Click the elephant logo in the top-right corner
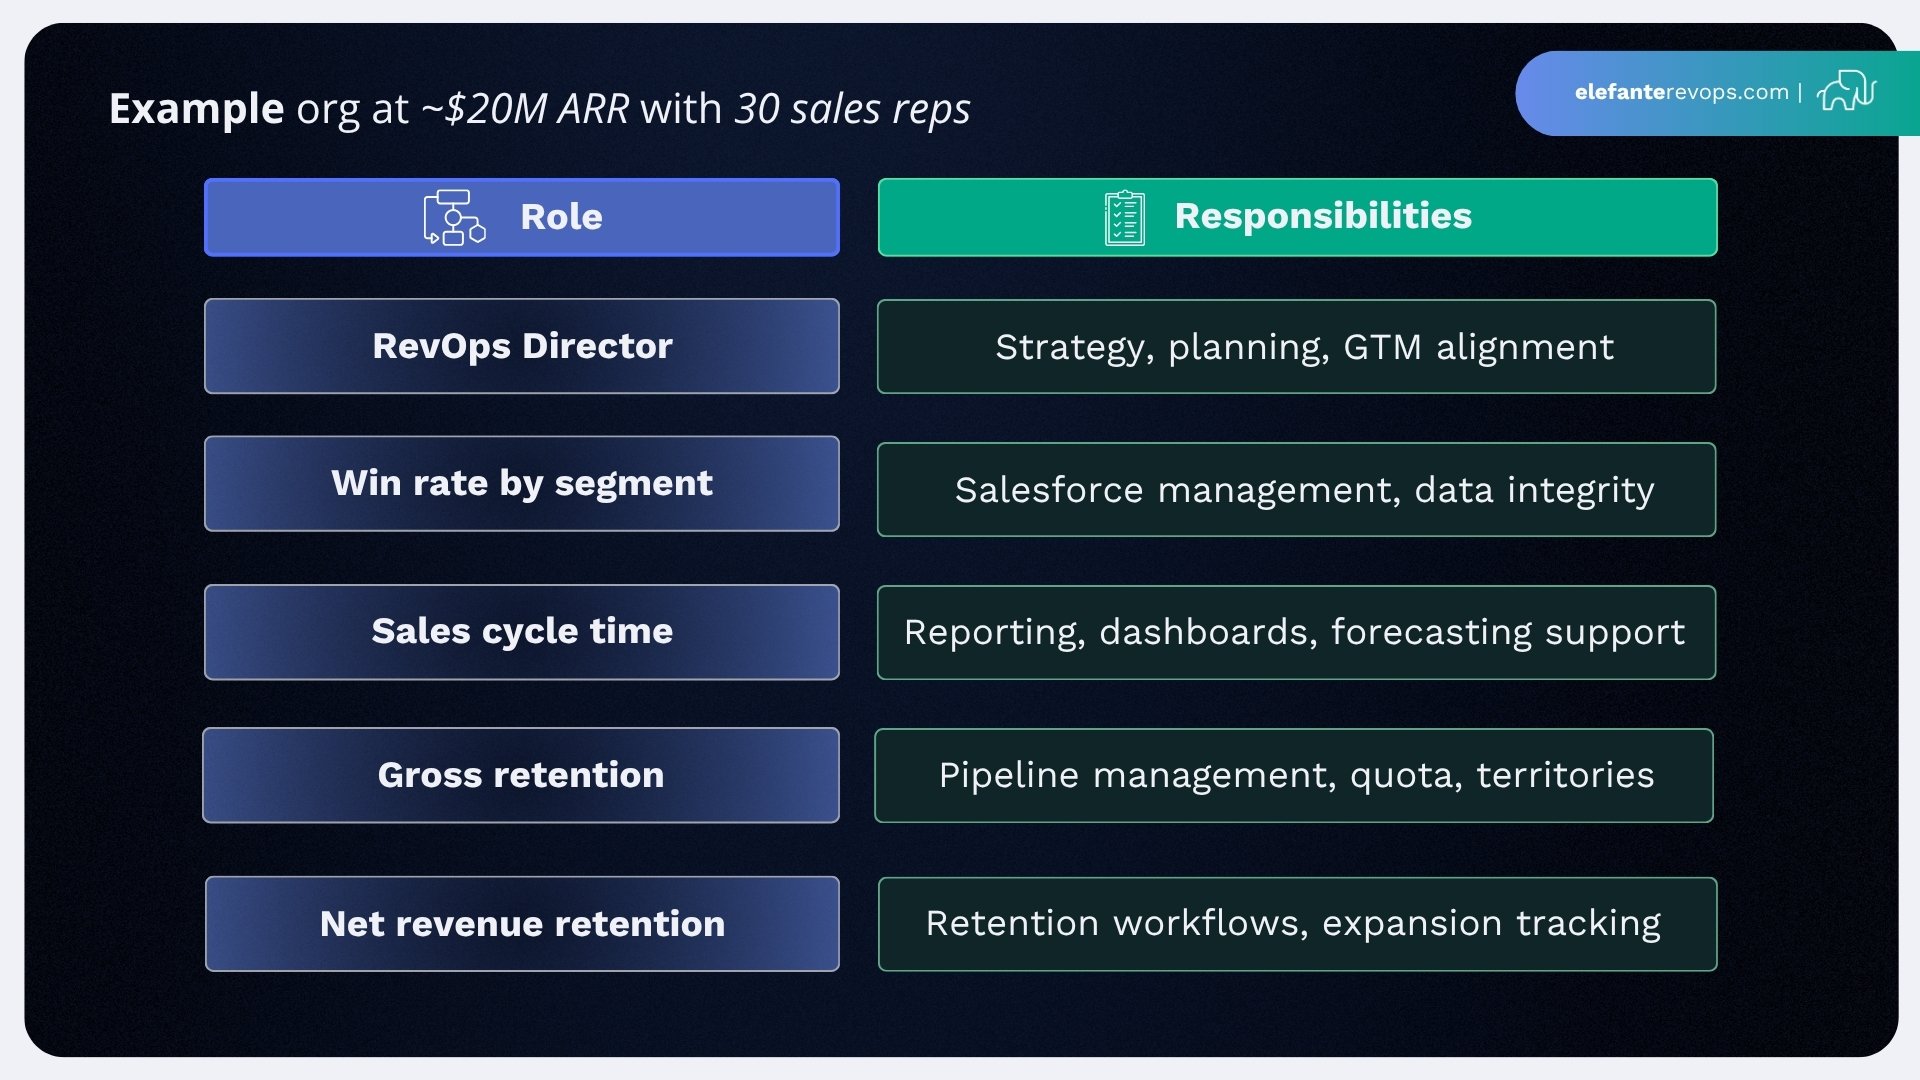This screenshot has width=1920, height=1080. (1848, 93)
